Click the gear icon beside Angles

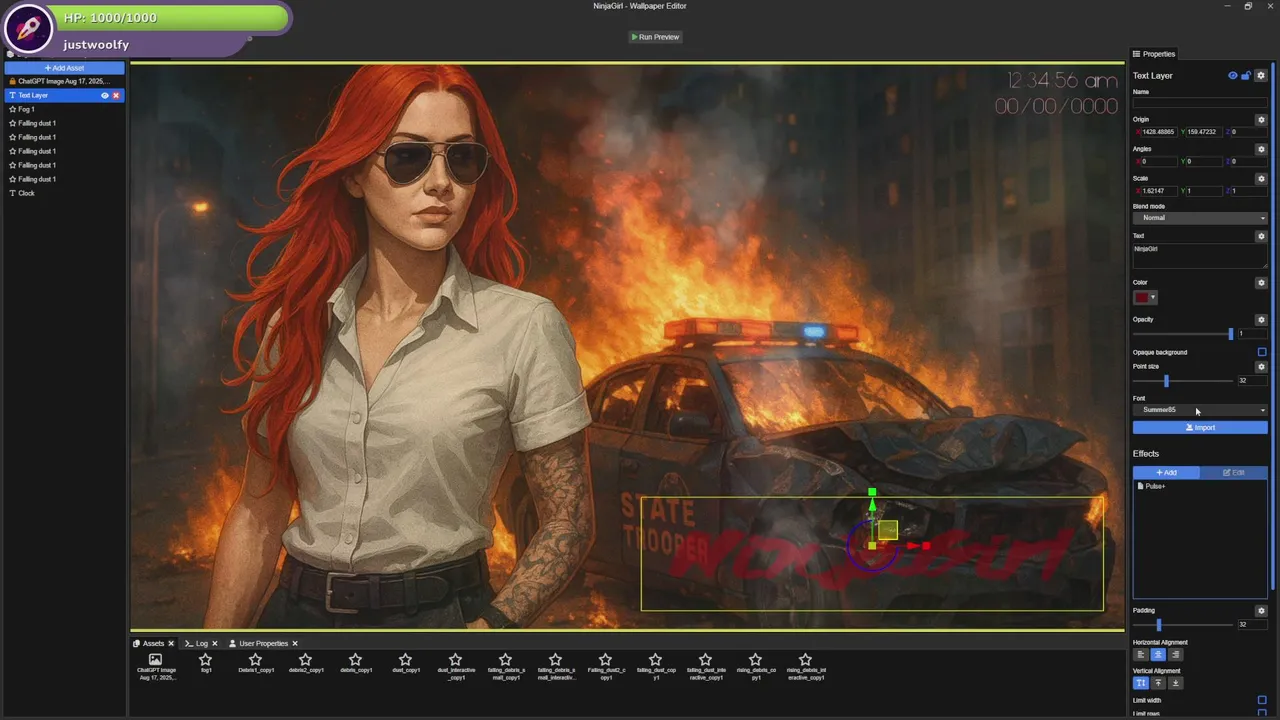(x=1261, y=149)
